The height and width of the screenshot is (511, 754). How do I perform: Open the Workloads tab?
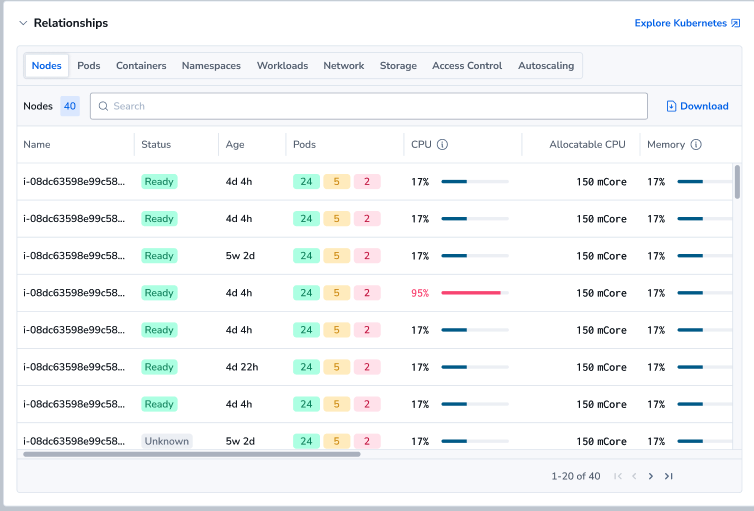(x=282, y=65)
